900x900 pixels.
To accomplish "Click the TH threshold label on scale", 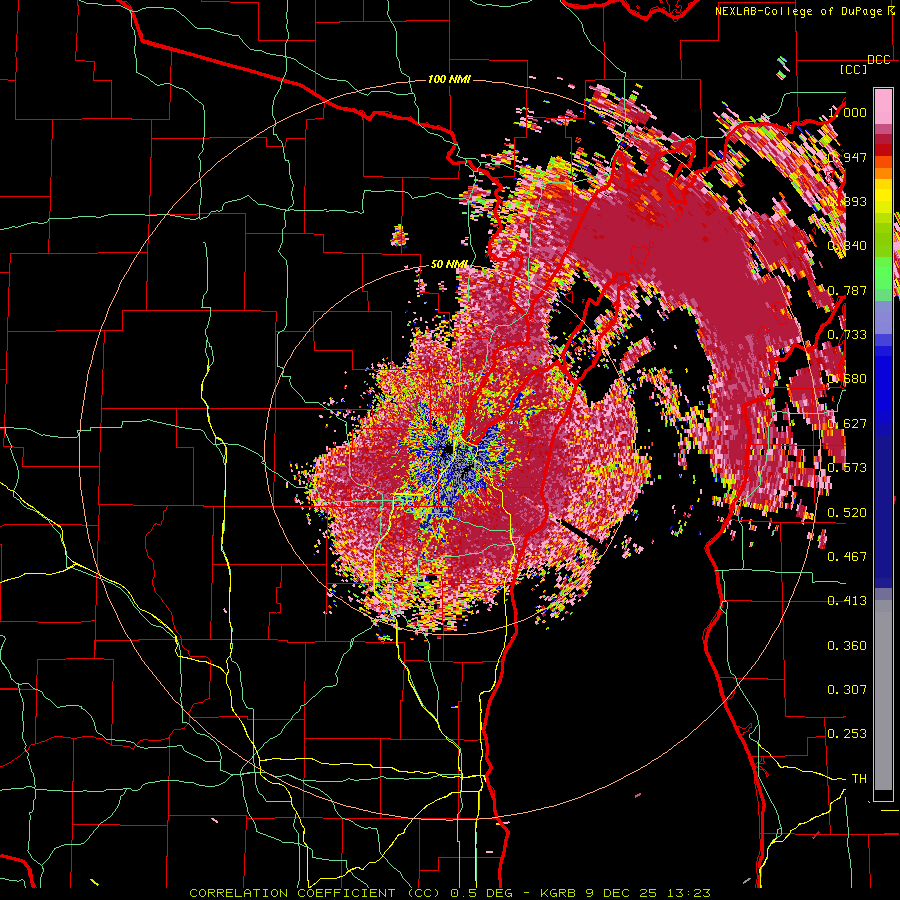I will pyautogui.click(x=859, y=778).
